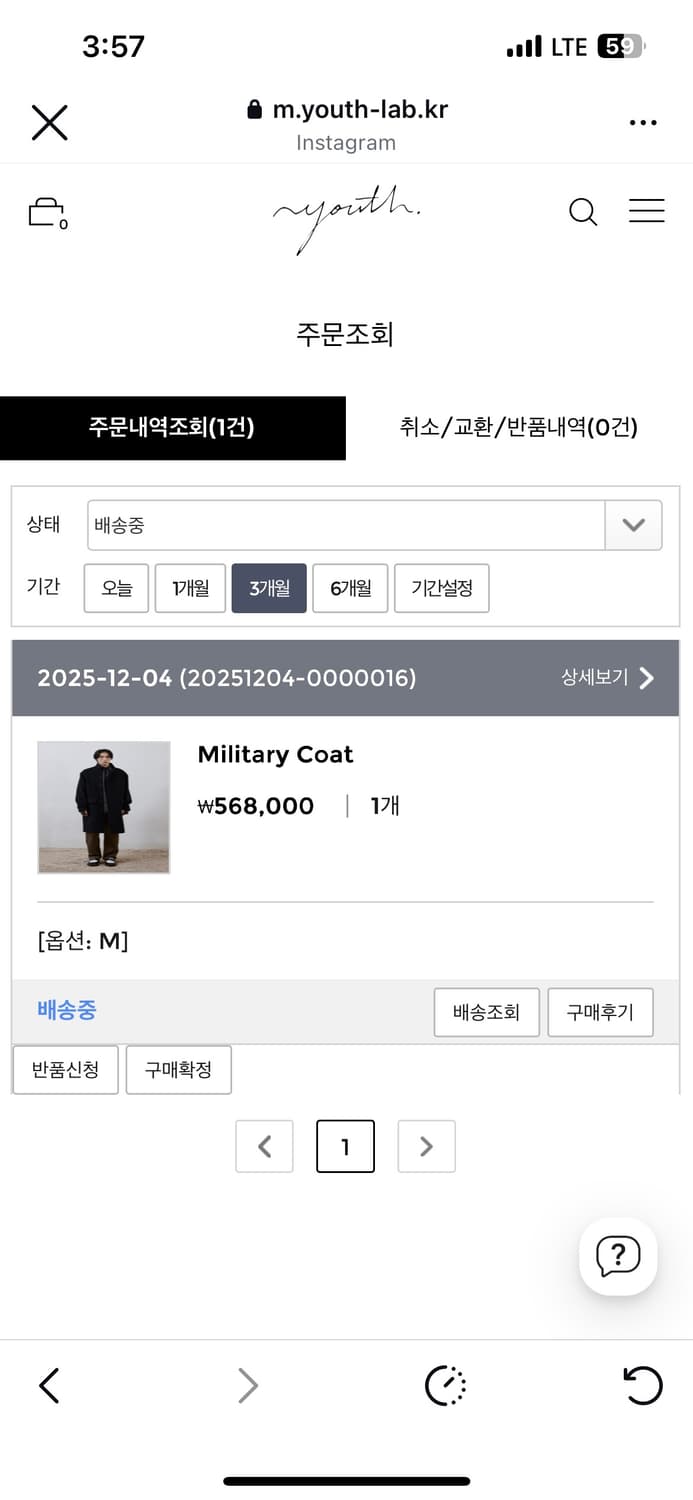Open the shopping bag with zero items
The width and height of the screenshot is (693, 1500).
point(46,212)
